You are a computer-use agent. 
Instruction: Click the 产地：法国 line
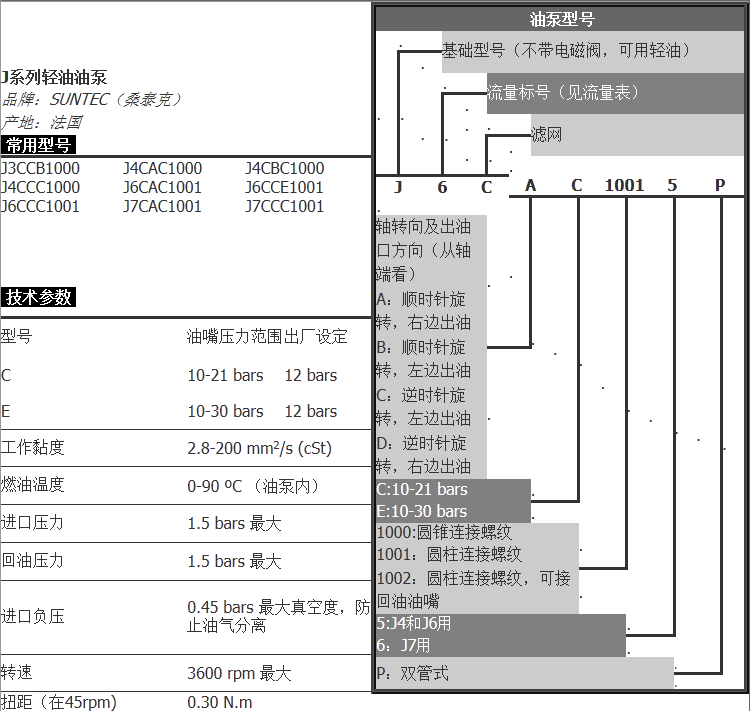(x=42, y=122)
